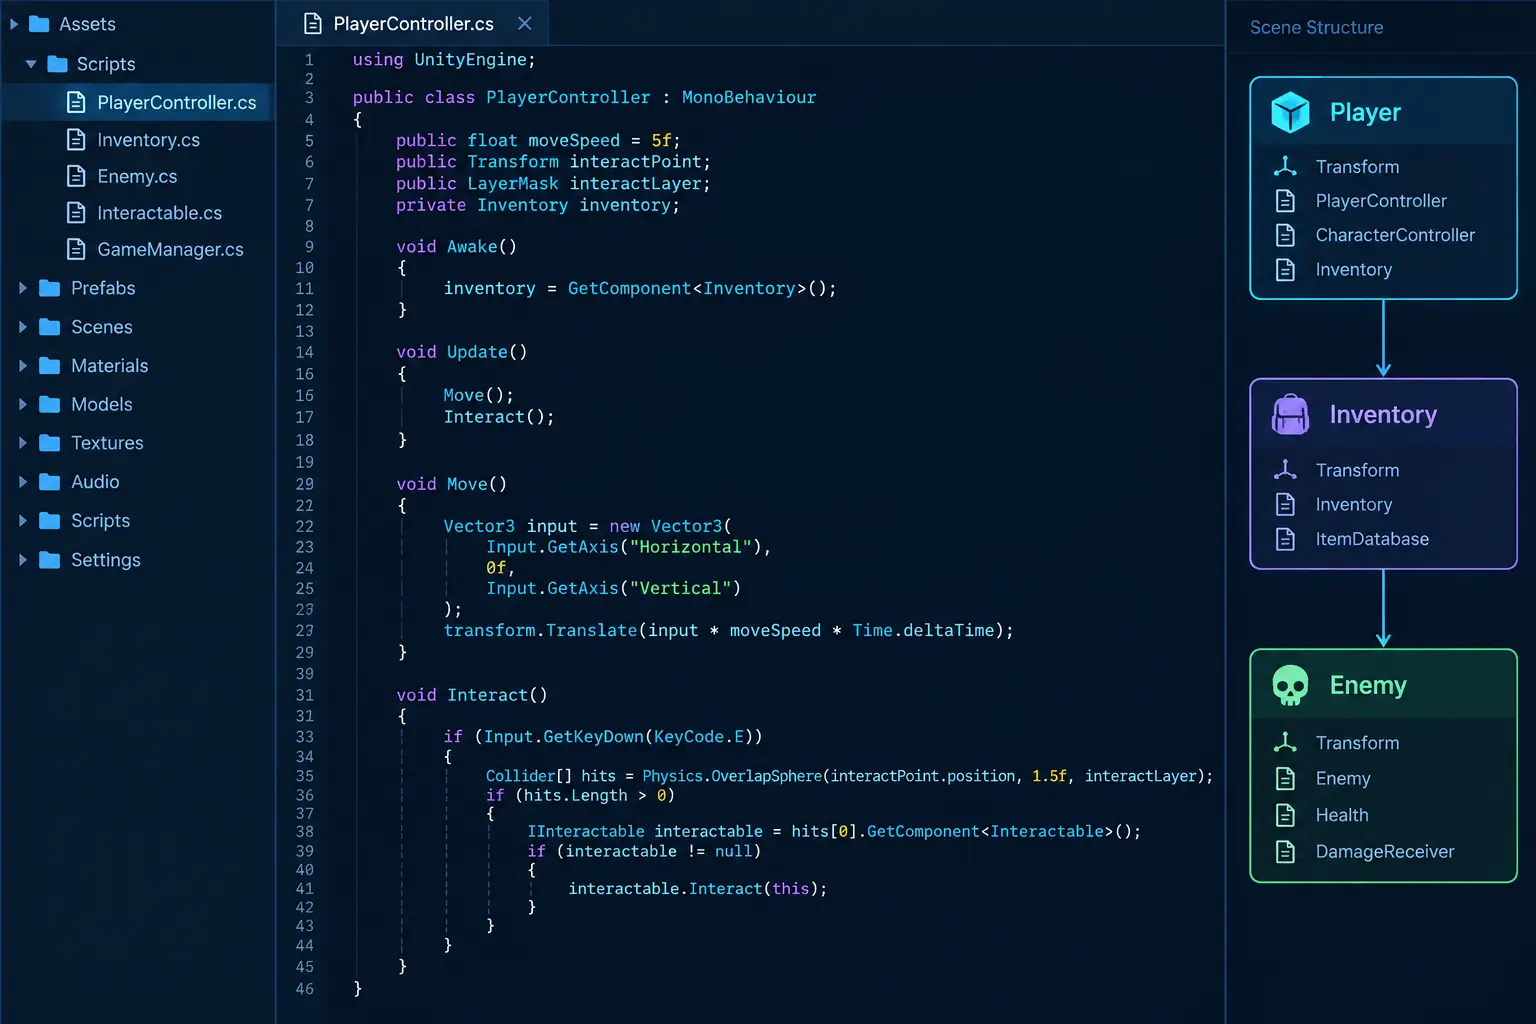Image resolution: width=1536 pixels, height=1024 pixels.
Task: Click the Inventory backpack icon
Action: point(1290,414)
